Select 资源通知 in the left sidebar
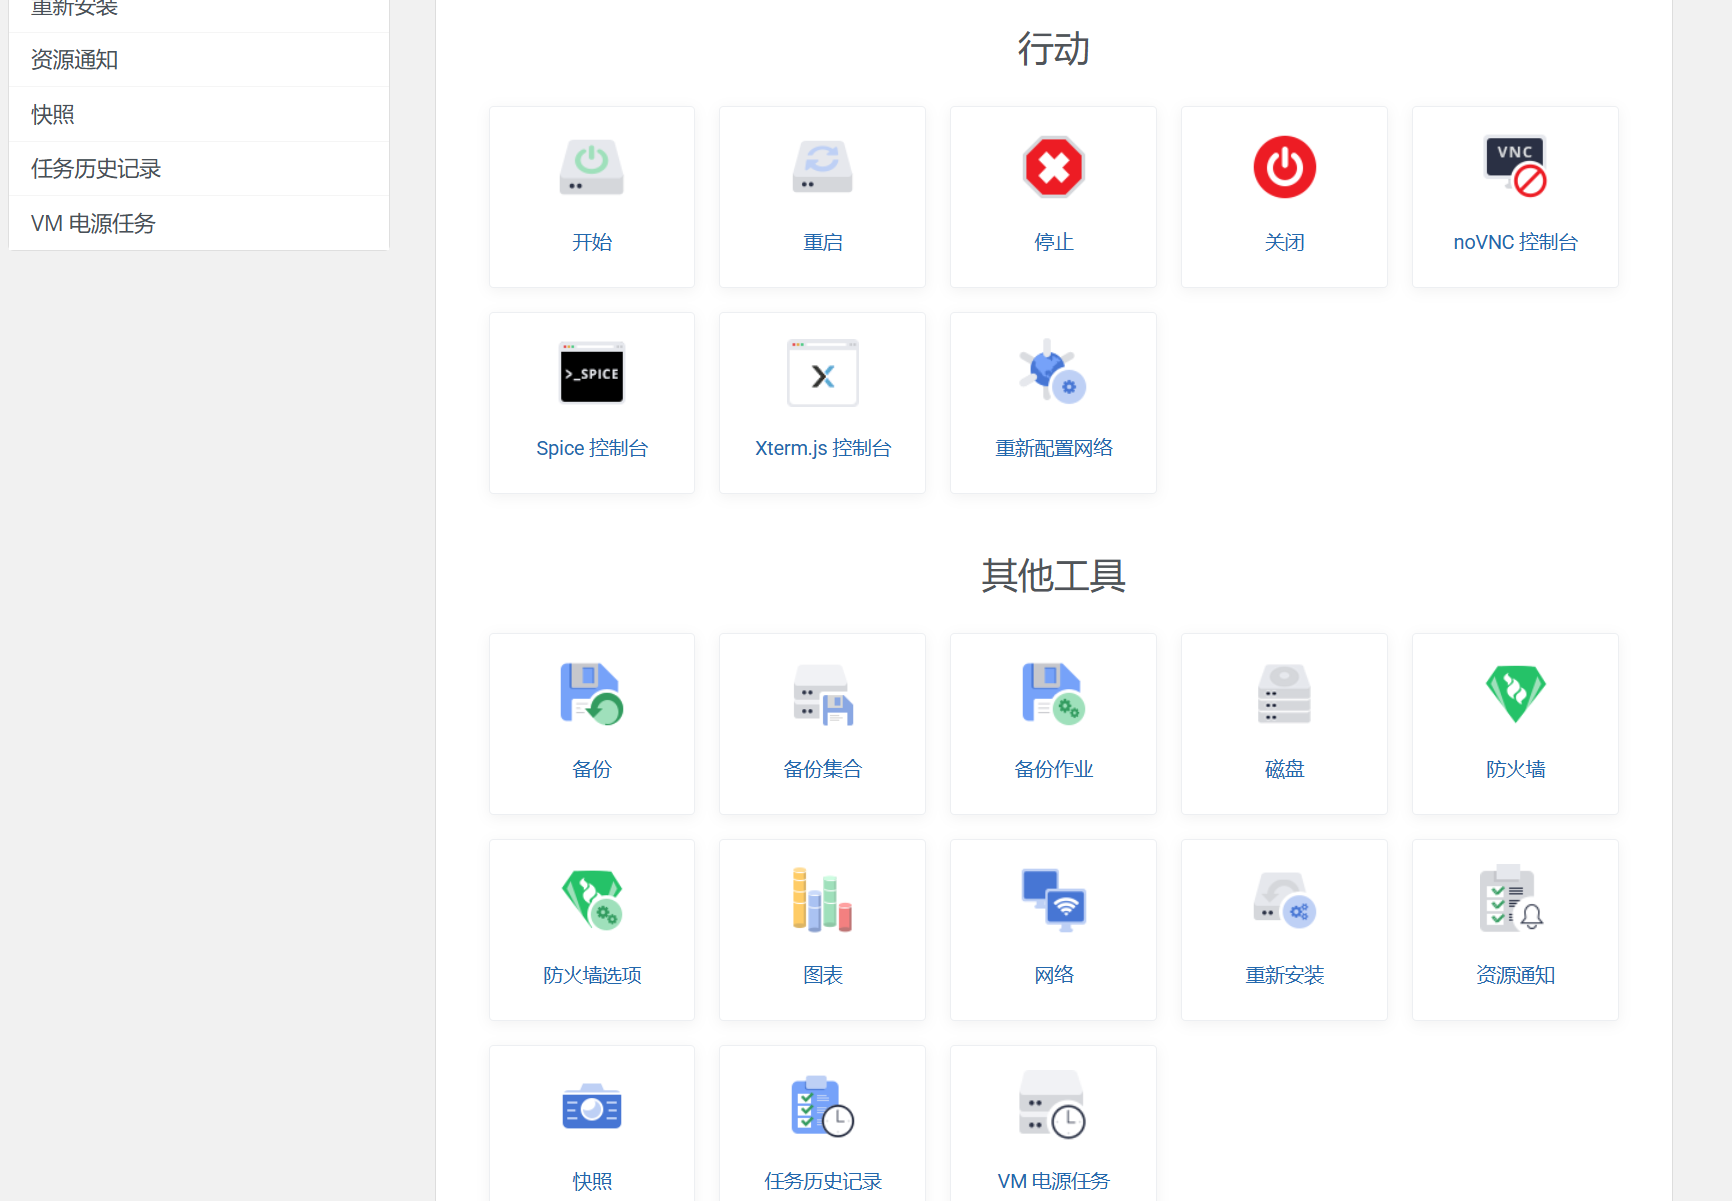 pyautogui.click(x=75, y=60)
